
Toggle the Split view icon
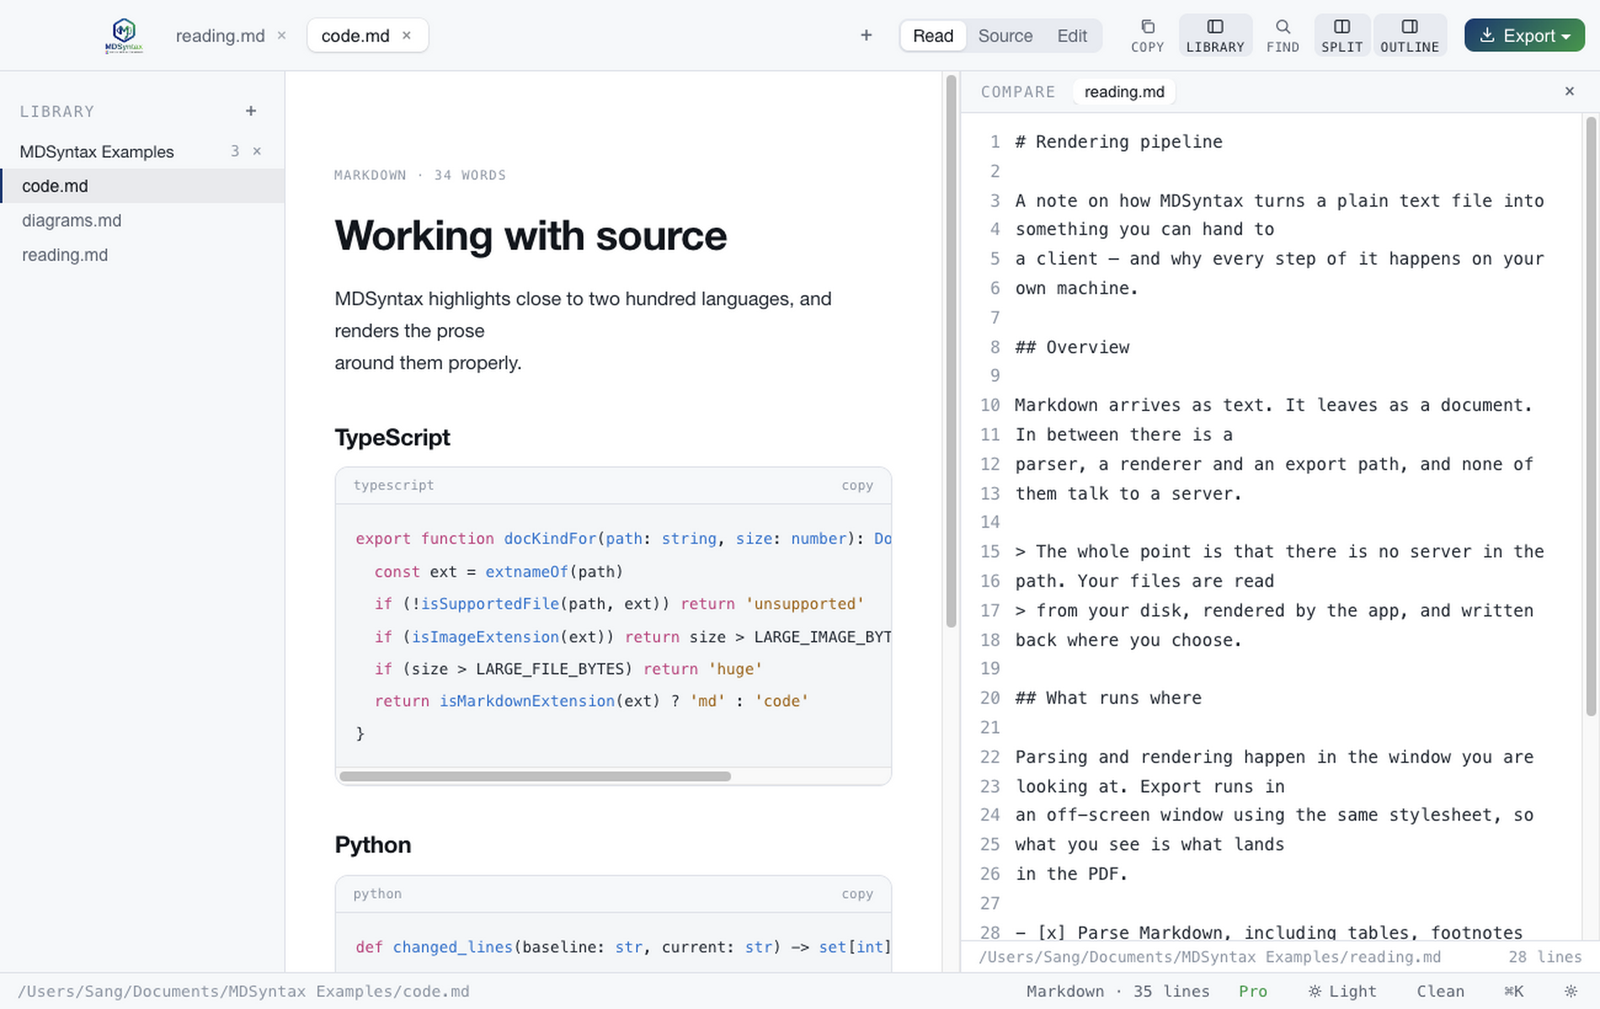click(1342, 35)
